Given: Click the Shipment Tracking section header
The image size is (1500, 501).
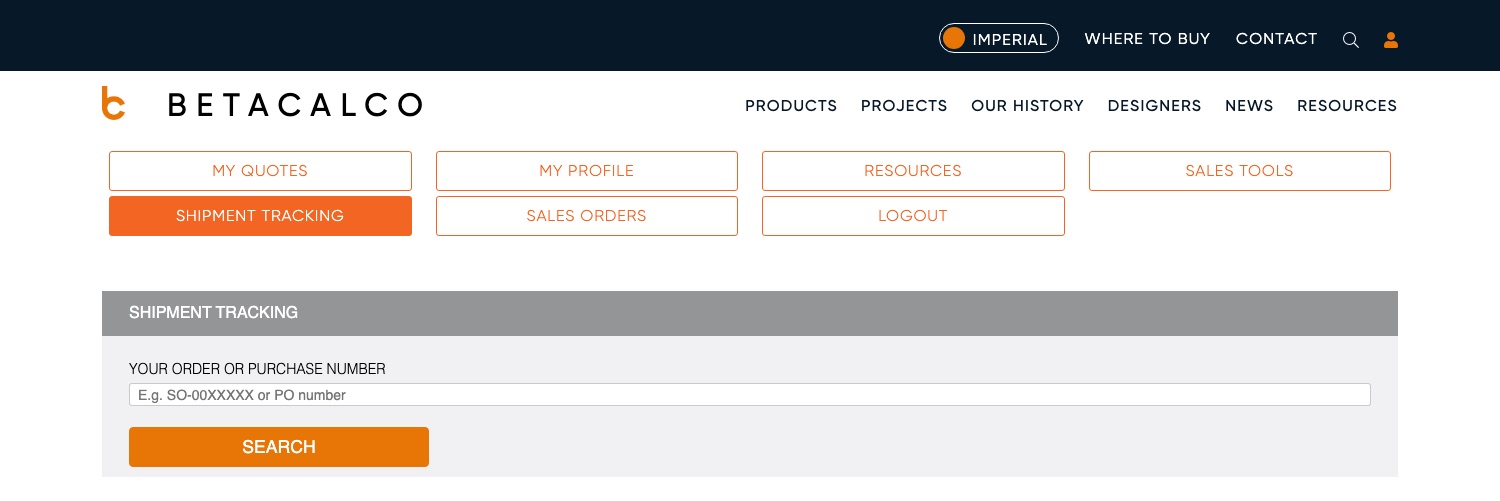Looking at the screenshot, I should (x=750, y=313).
